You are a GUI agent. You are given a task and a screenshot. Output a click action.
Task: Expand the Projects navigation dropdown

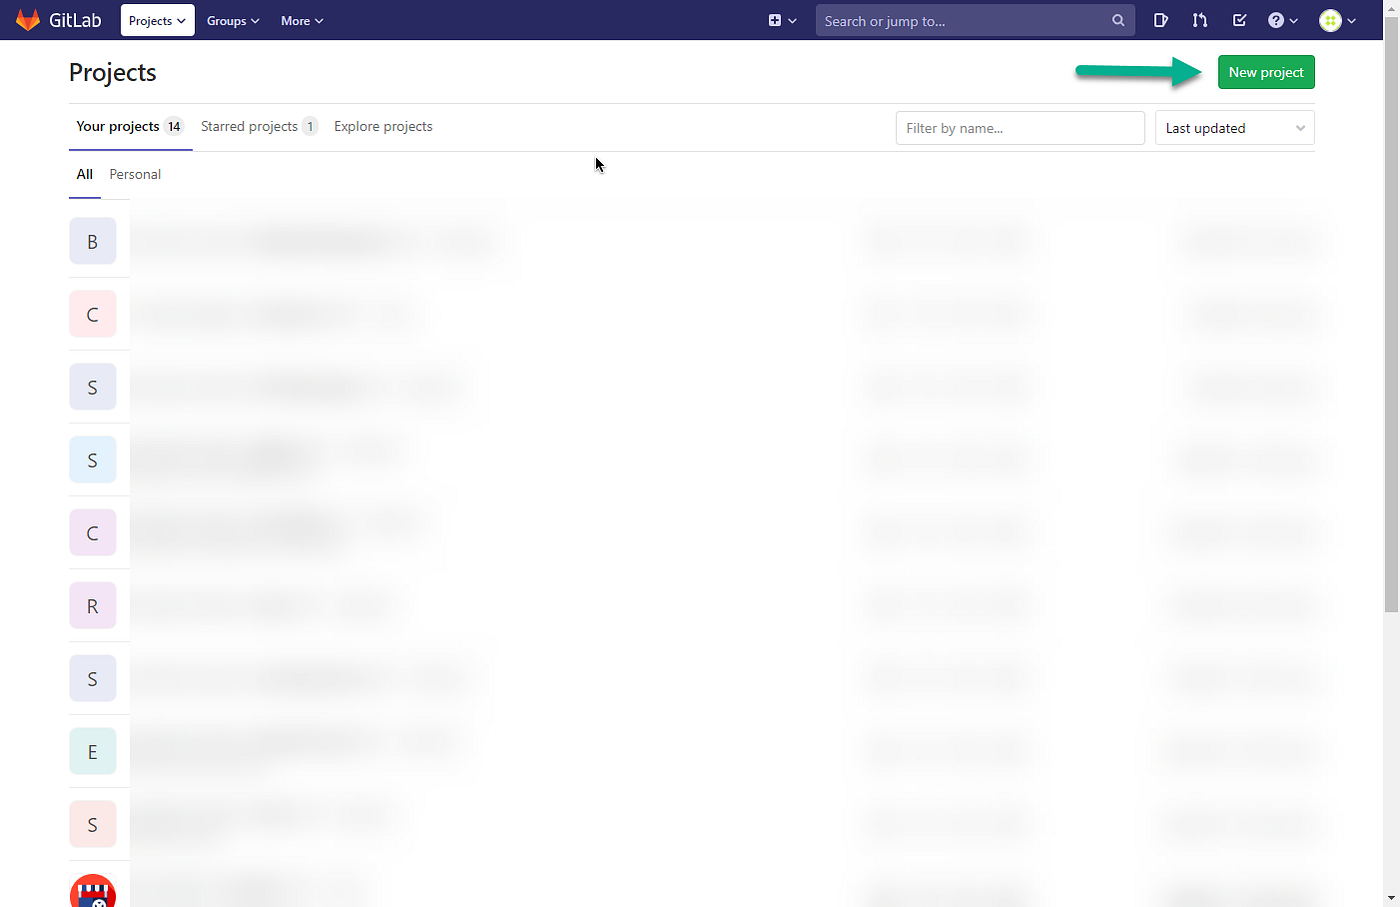[x=156, y=19]
